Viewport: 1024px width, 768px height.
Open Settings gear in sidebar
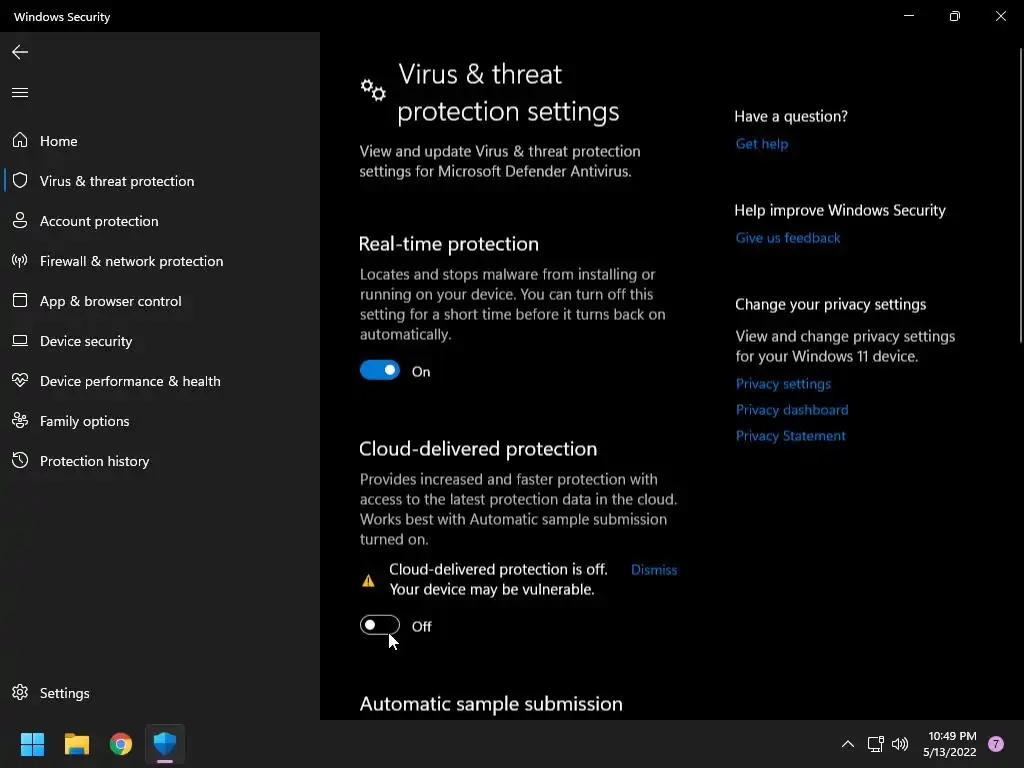tap(20, 693)
